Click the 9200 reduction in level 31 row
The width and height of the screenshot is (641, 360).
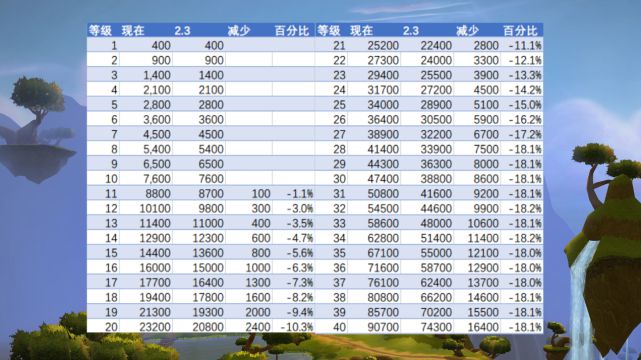tap(486, 194)
